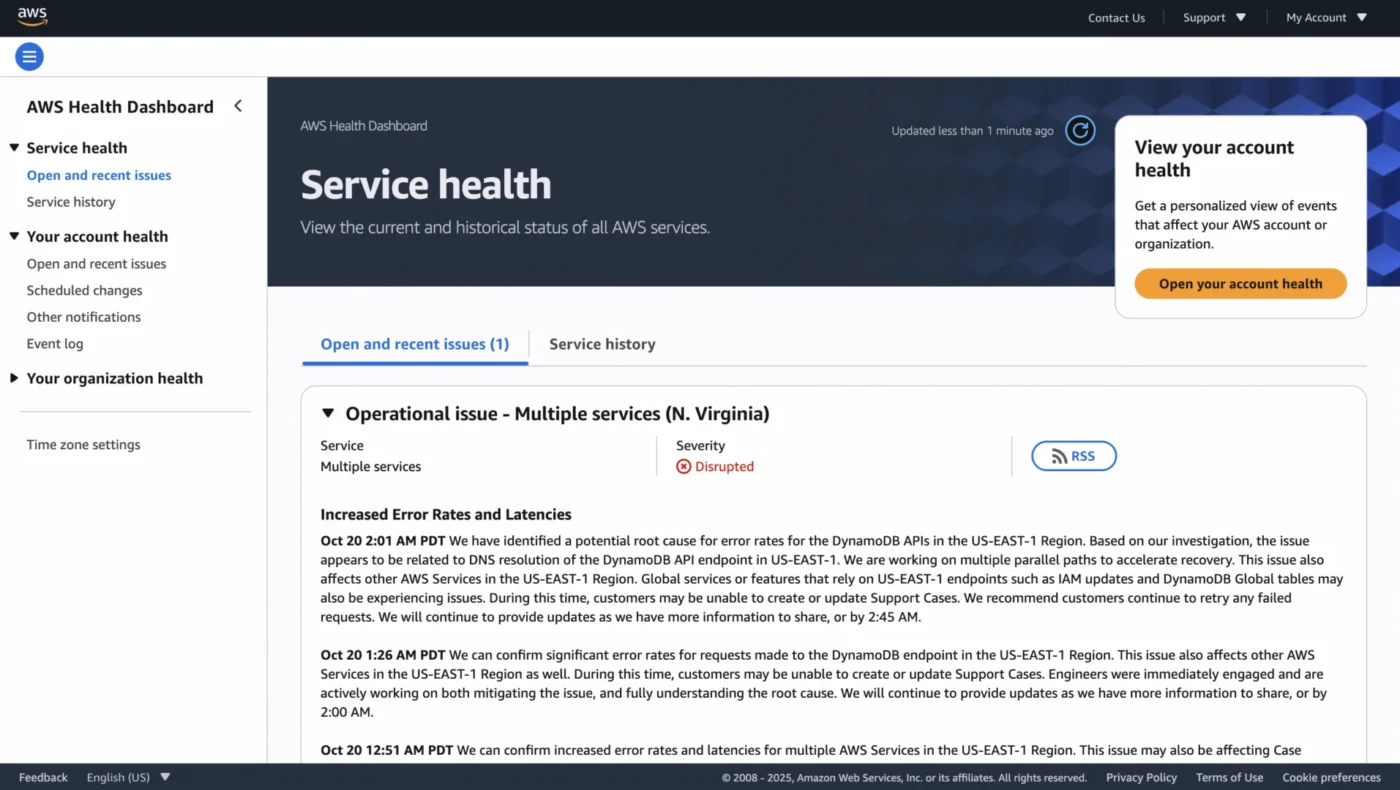Open the RSS feed for this issue
1400x790 pixels.
click(1073, 456)
